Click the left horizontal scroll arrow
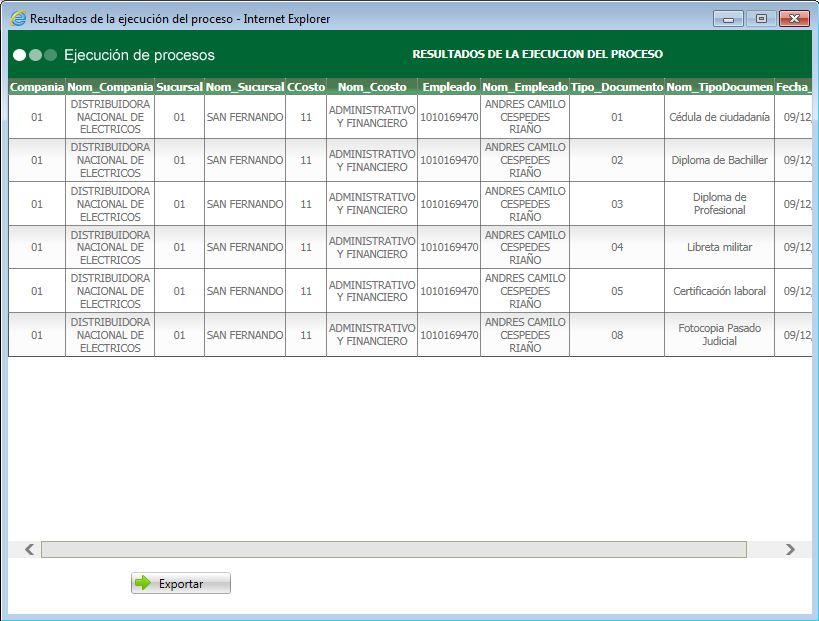Image resolution: width=819 pixels, height=621 pixels. [x=26, y=549]
